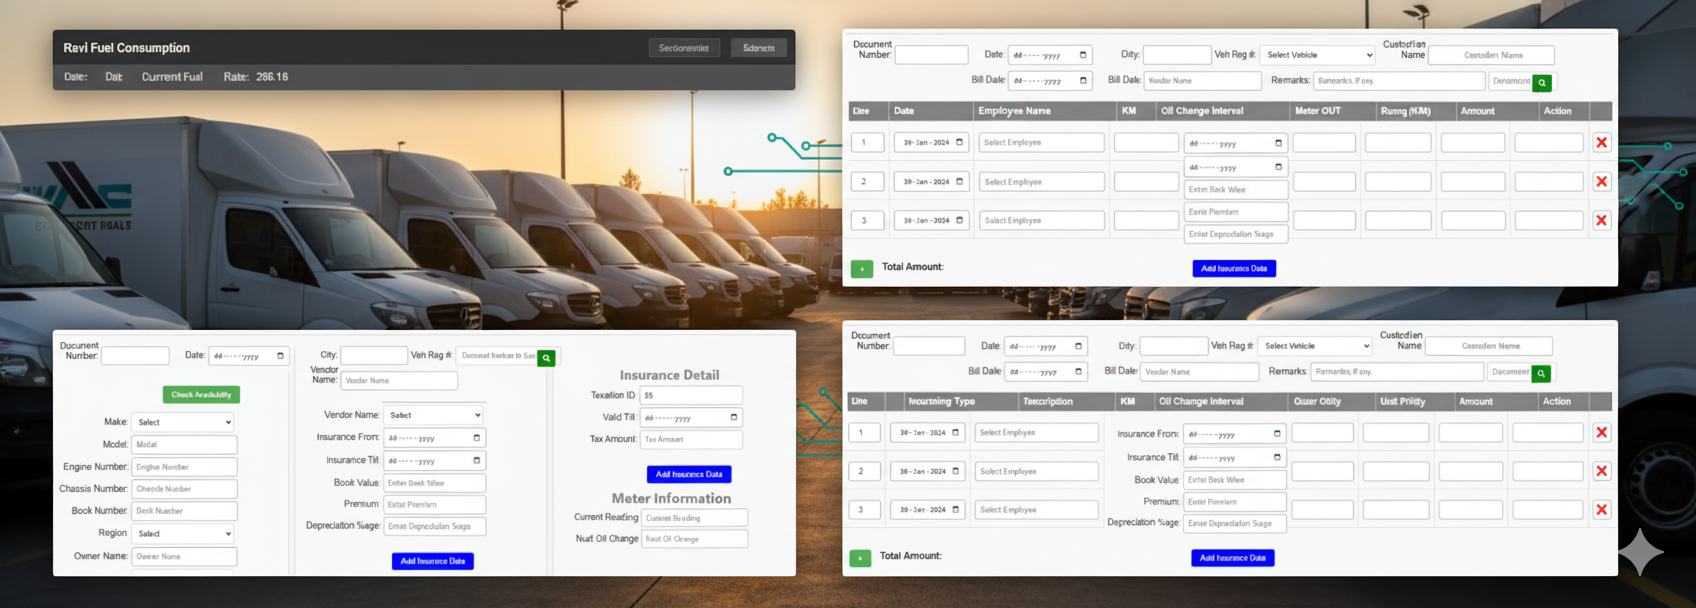Delete row 1 in the Employee Name table
This screenshot has height=608, width=1696.
(1601, 143)
